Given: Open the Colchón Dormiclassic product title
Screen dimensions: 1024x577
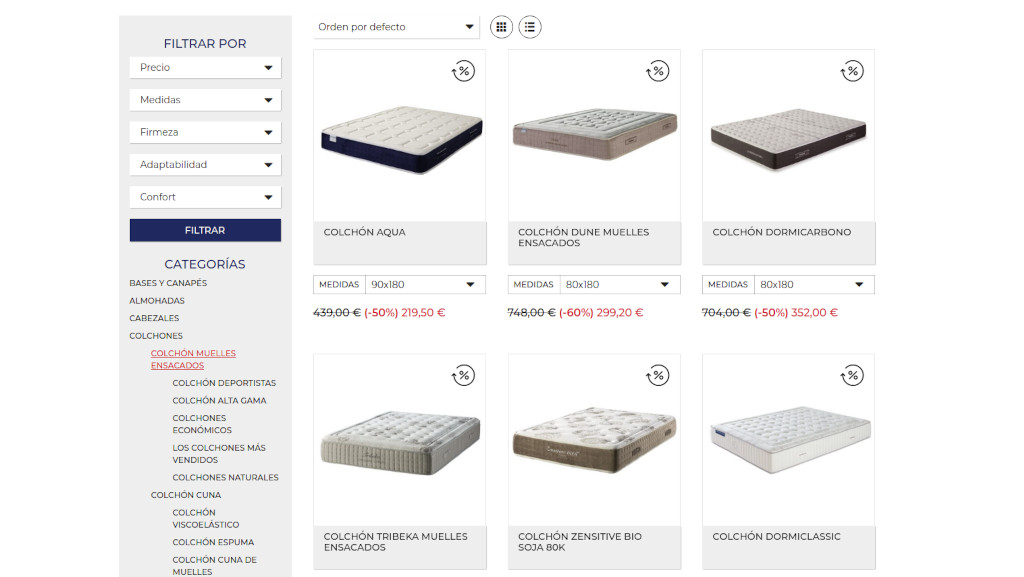Looking at the screenshot, I should (776, 537).
